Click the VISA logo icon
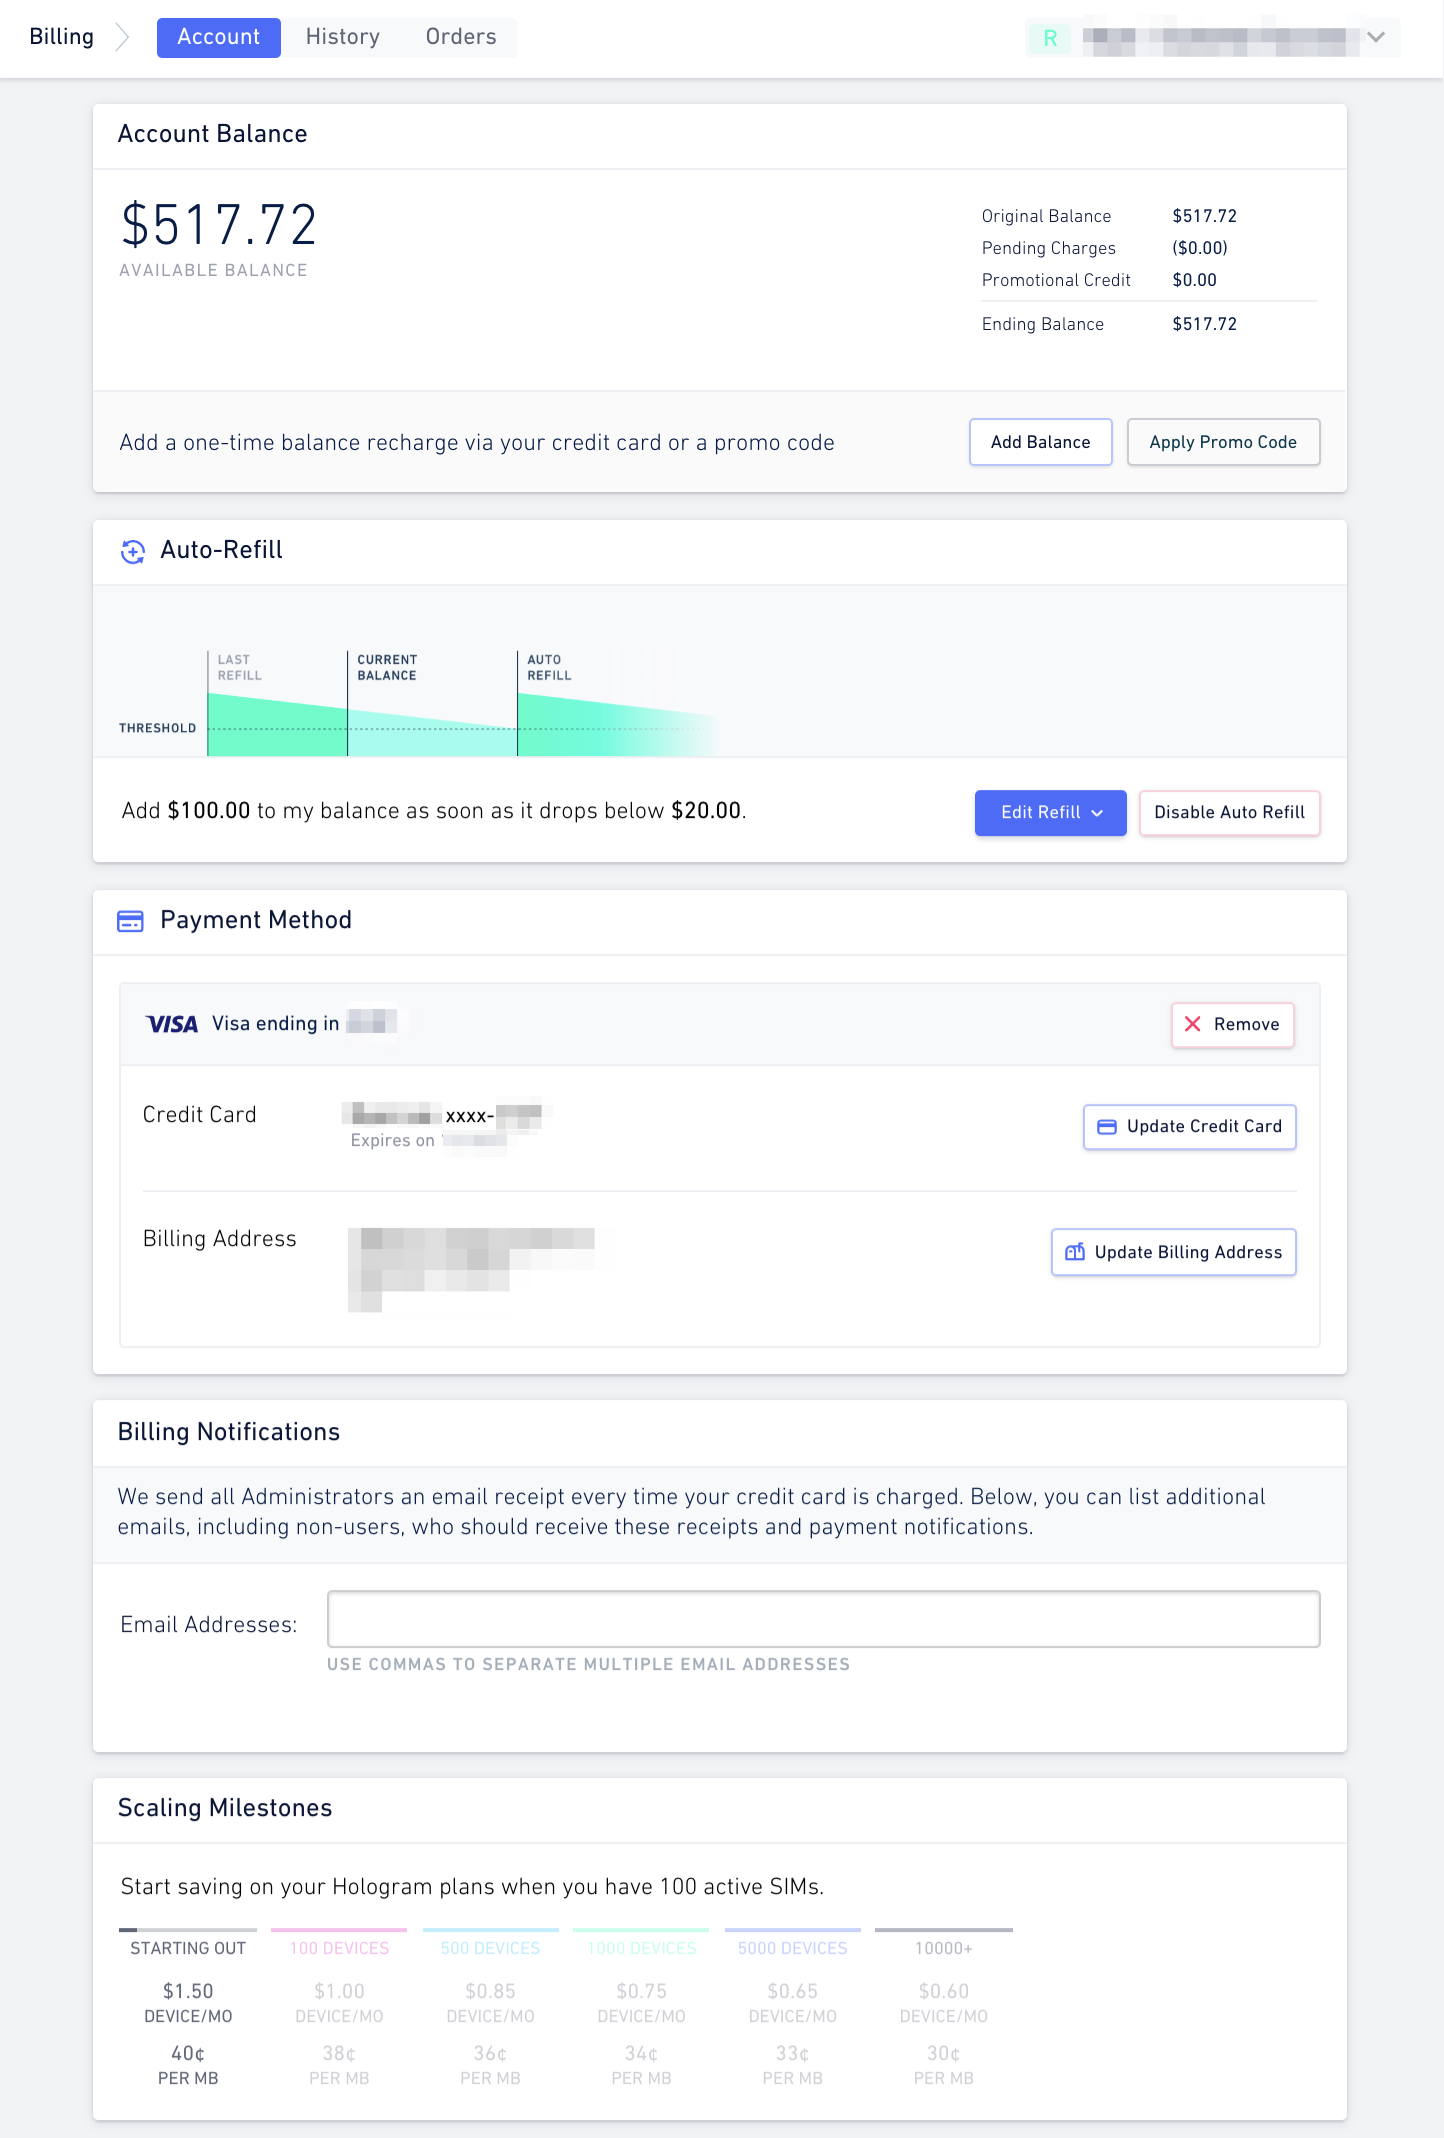The height and width of the screenshot is (2138, 1444). click(172, 1024)
